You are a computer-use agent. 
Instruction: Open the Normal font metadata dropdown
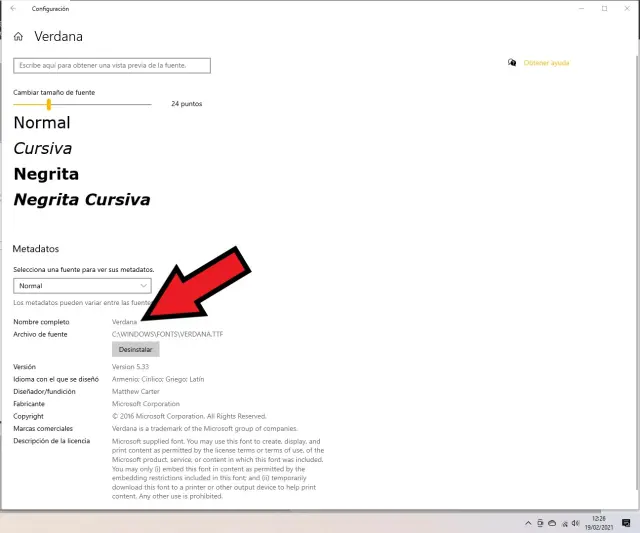(82, 285)
